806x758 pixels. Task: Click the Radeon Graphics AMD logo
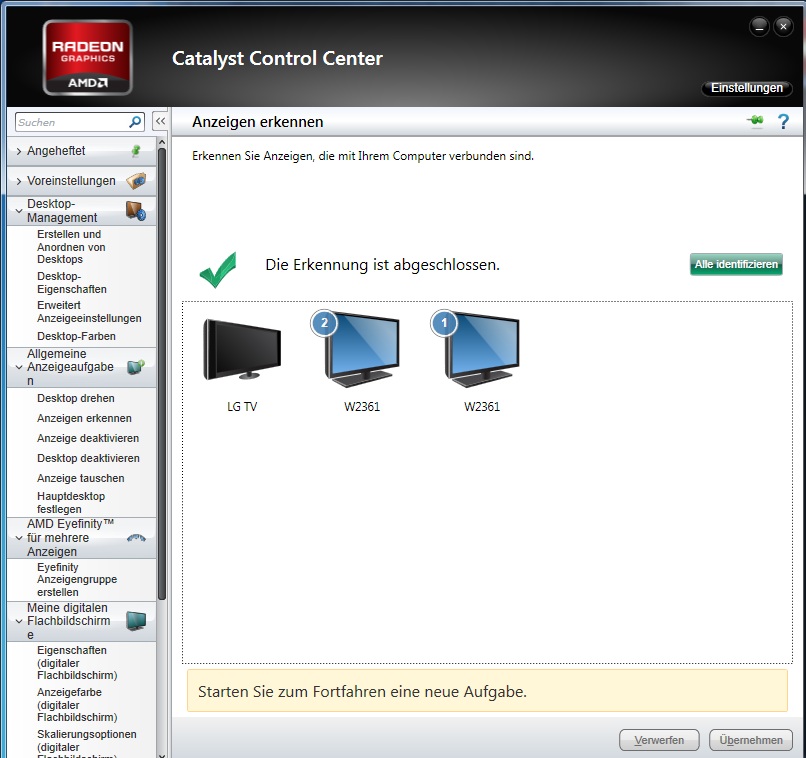(x=87, y=58)
